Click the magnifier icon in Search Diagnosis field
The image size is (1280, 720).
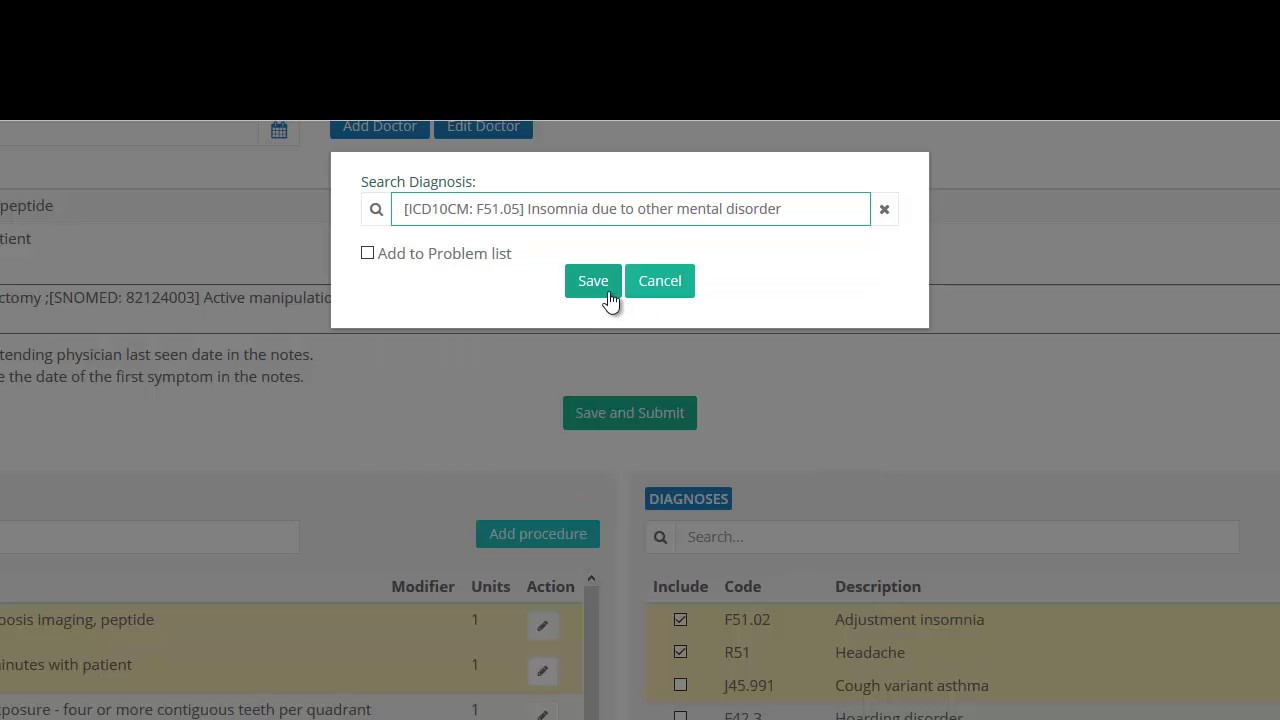376,209
